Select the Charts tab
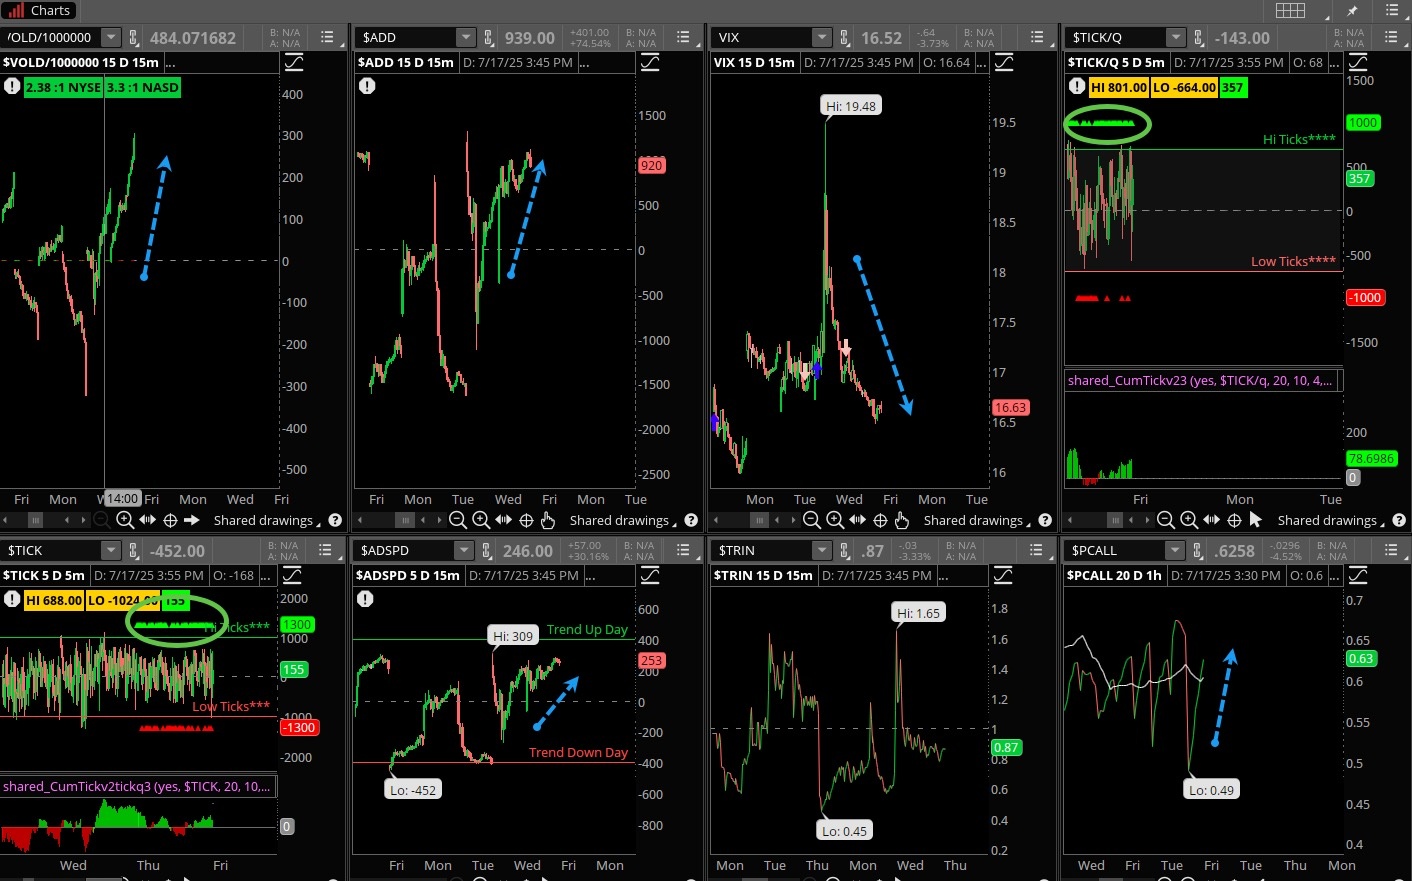Viewport: 1412px width, 881px height. tap(40, 11)
